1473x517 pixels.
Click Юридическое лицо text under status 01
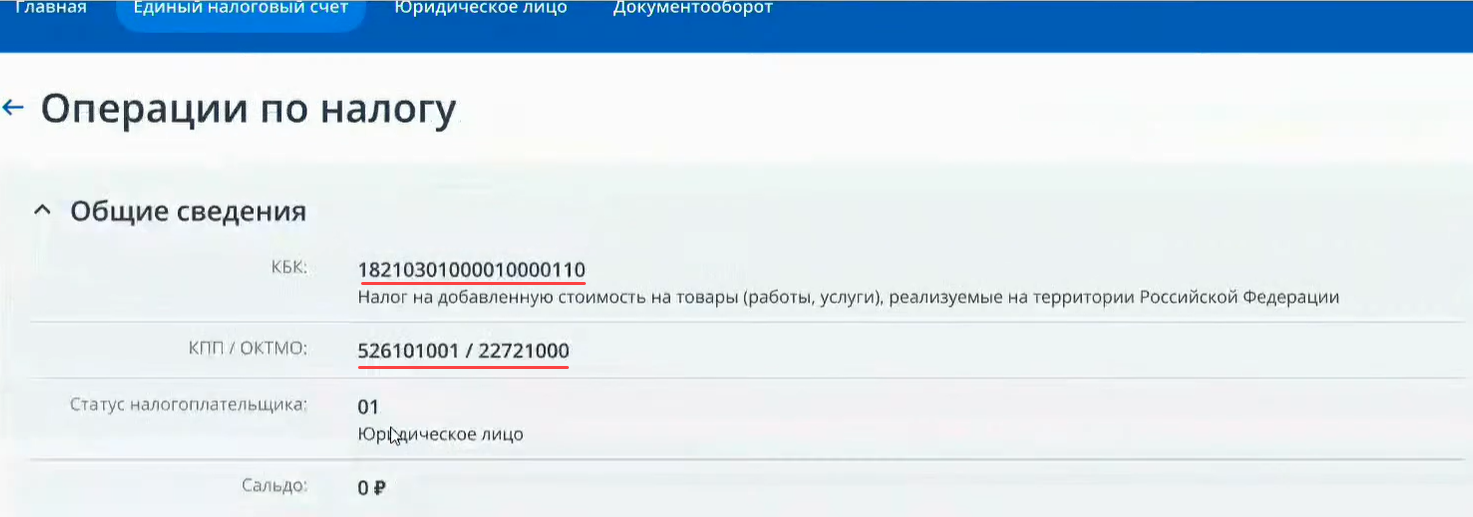(440, 435)
